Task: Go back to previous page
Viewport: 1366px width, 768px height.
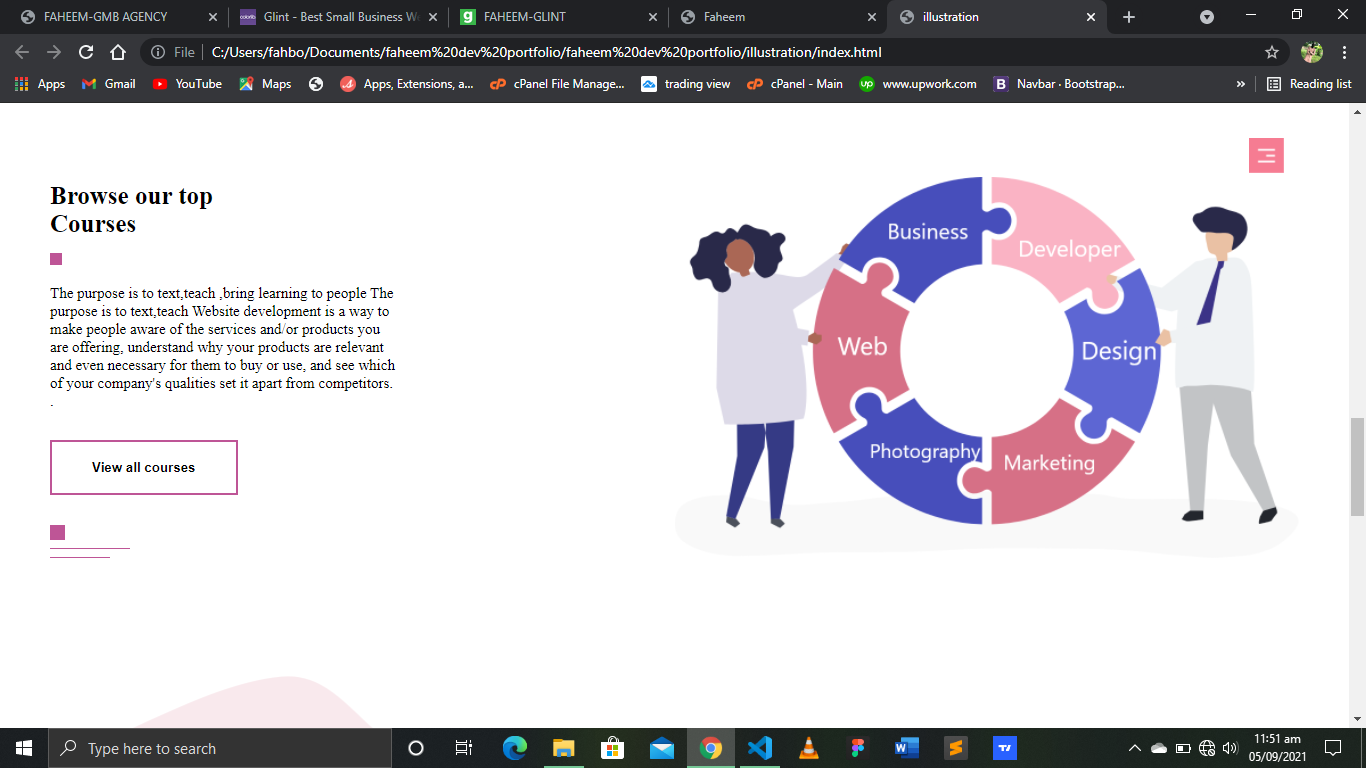Action: [22, 52]
